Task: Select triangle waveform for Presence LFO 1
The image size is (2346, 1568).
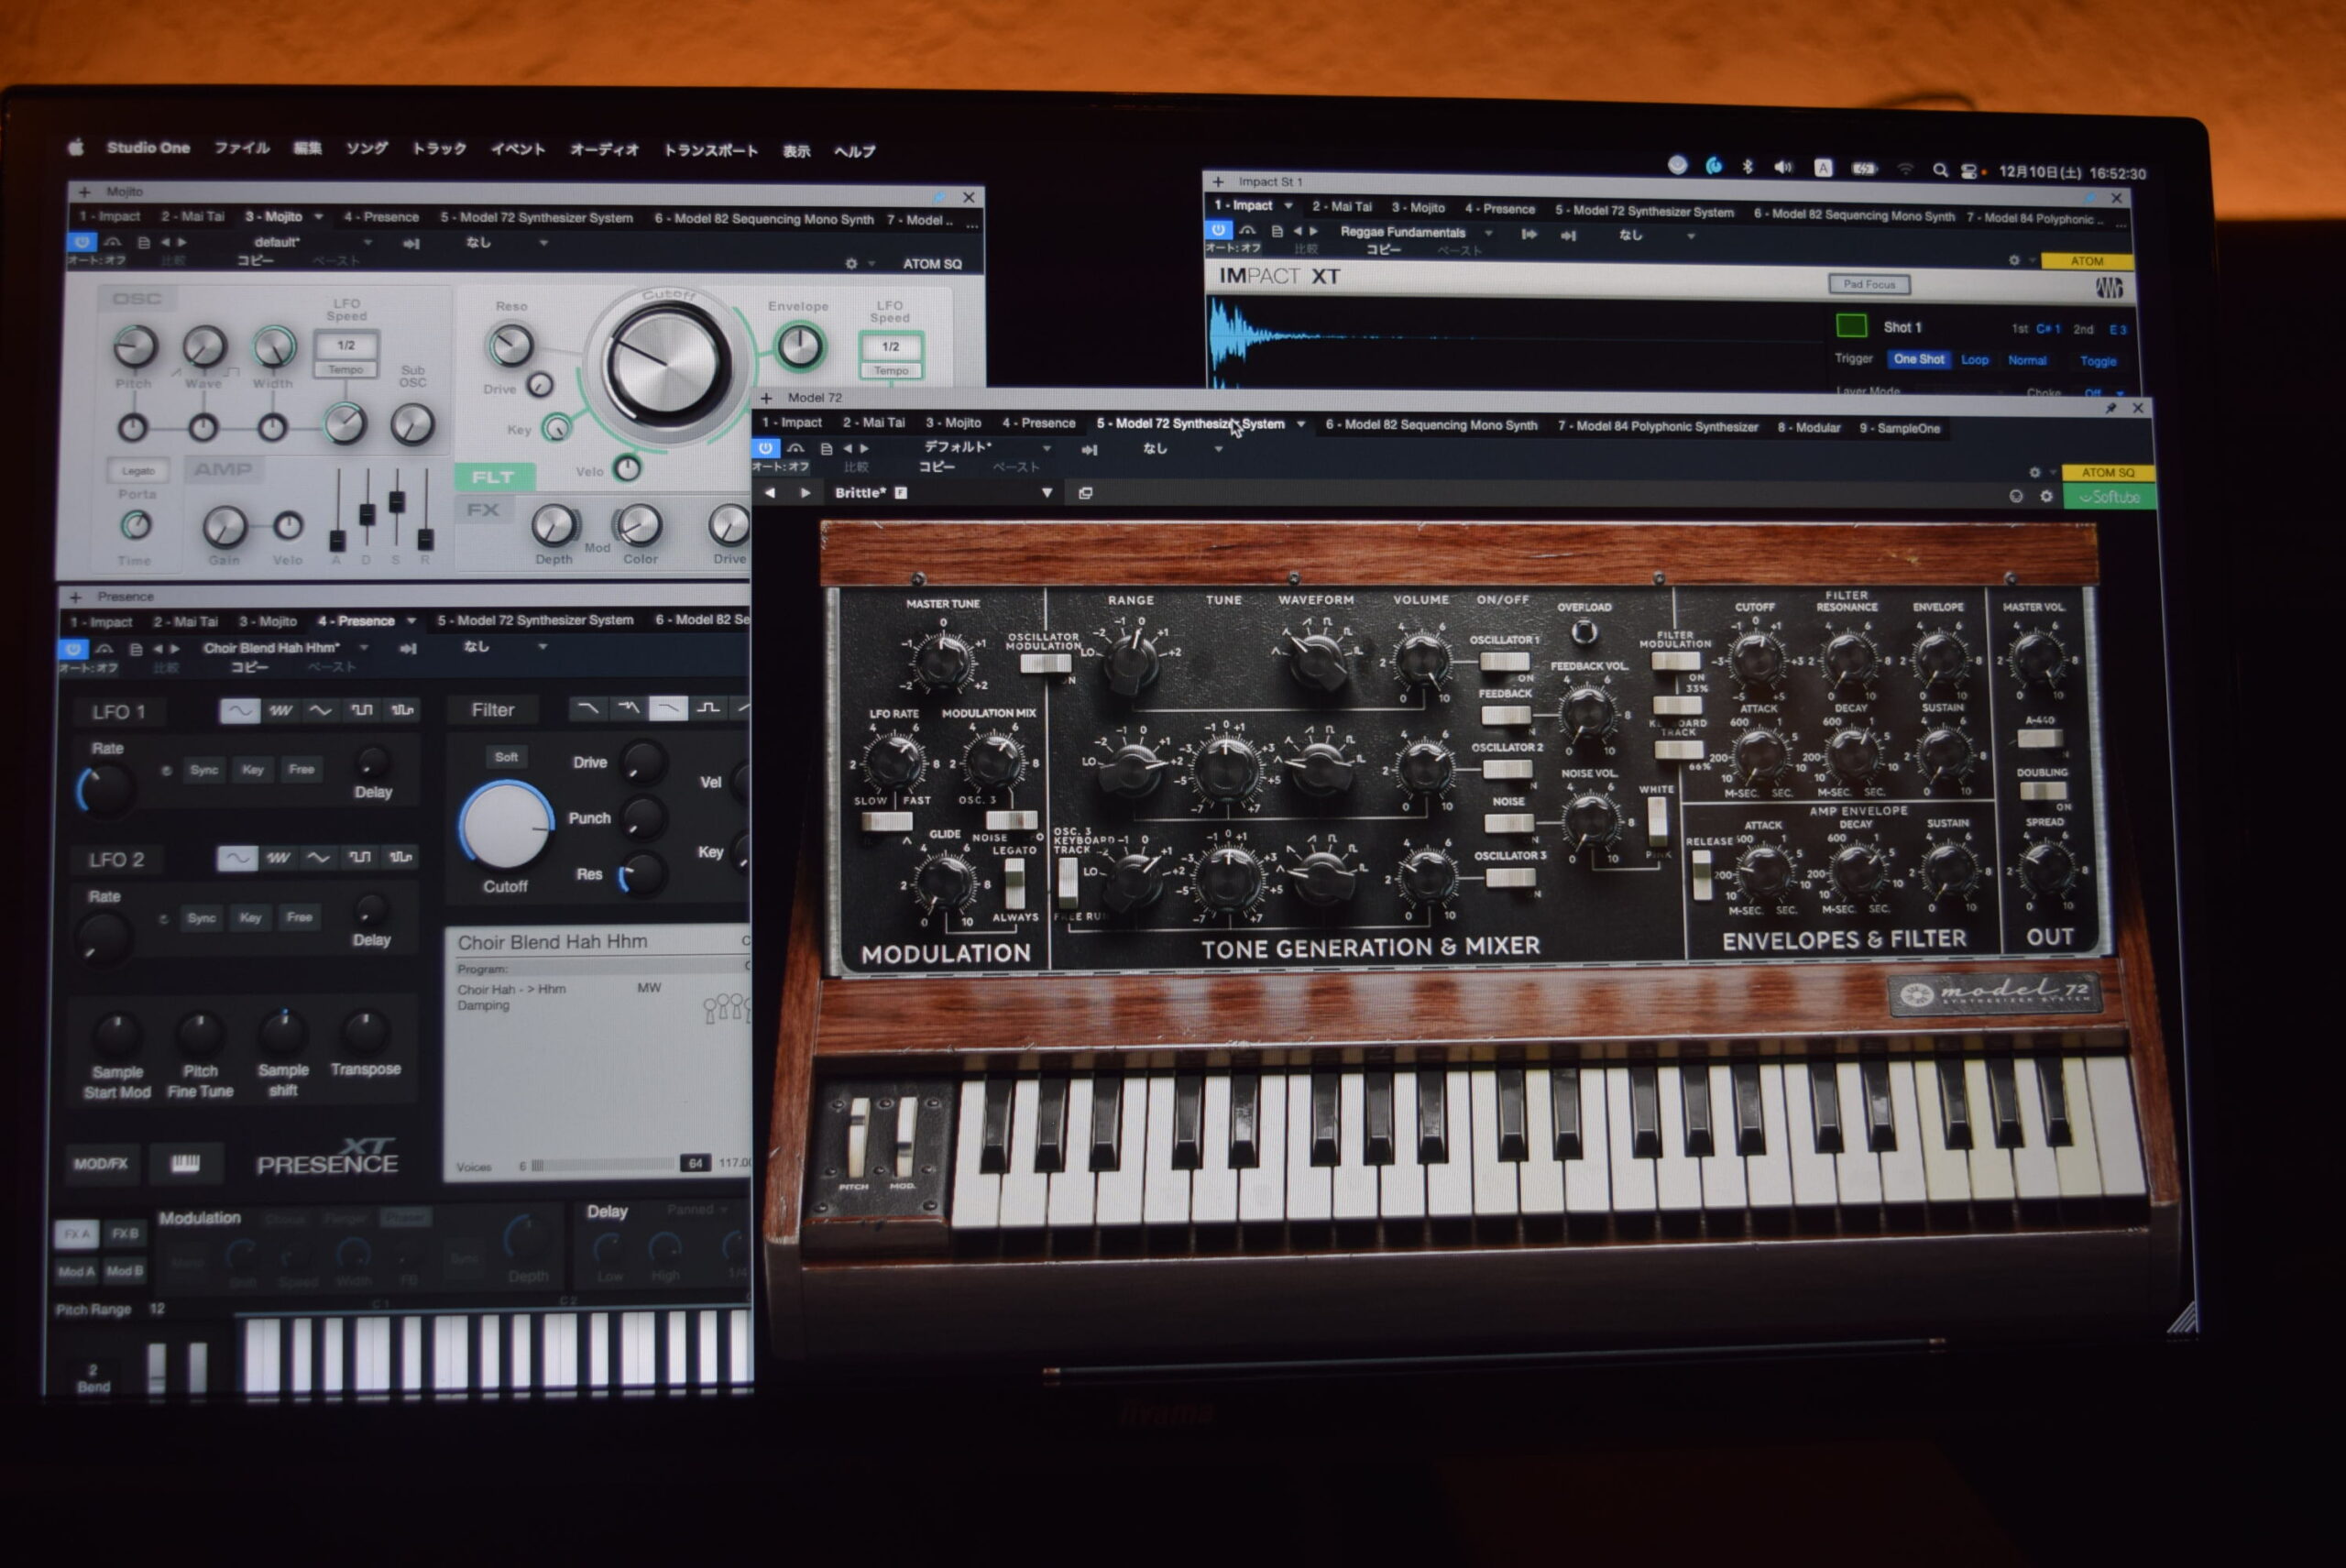Action: pyautogui.click(x=320, y=710)
